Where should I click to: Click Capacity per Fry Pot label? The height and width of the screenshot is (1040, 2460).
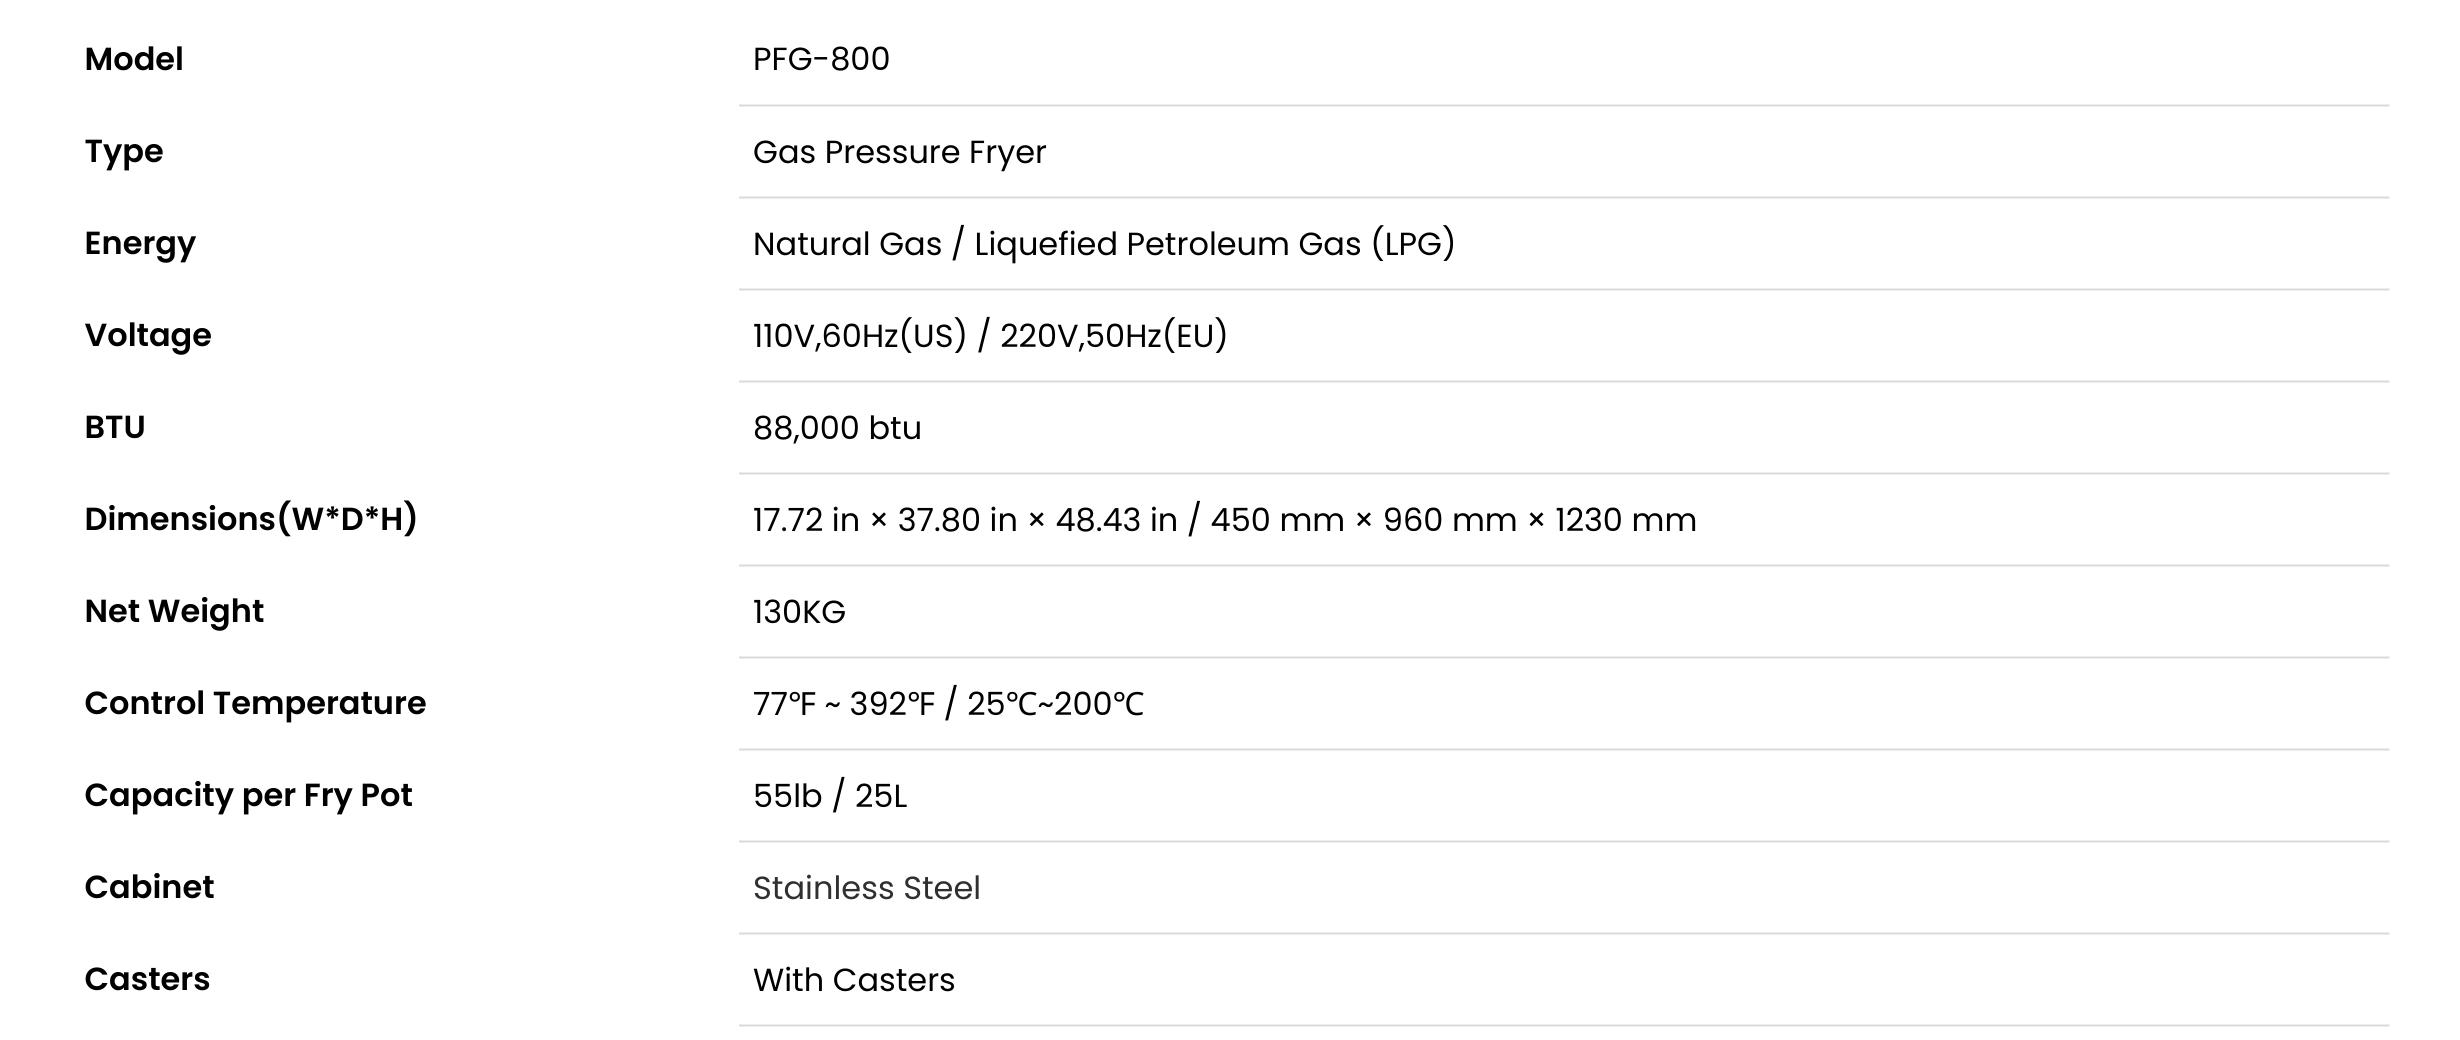pyautogui.click(x=248, y=796)
